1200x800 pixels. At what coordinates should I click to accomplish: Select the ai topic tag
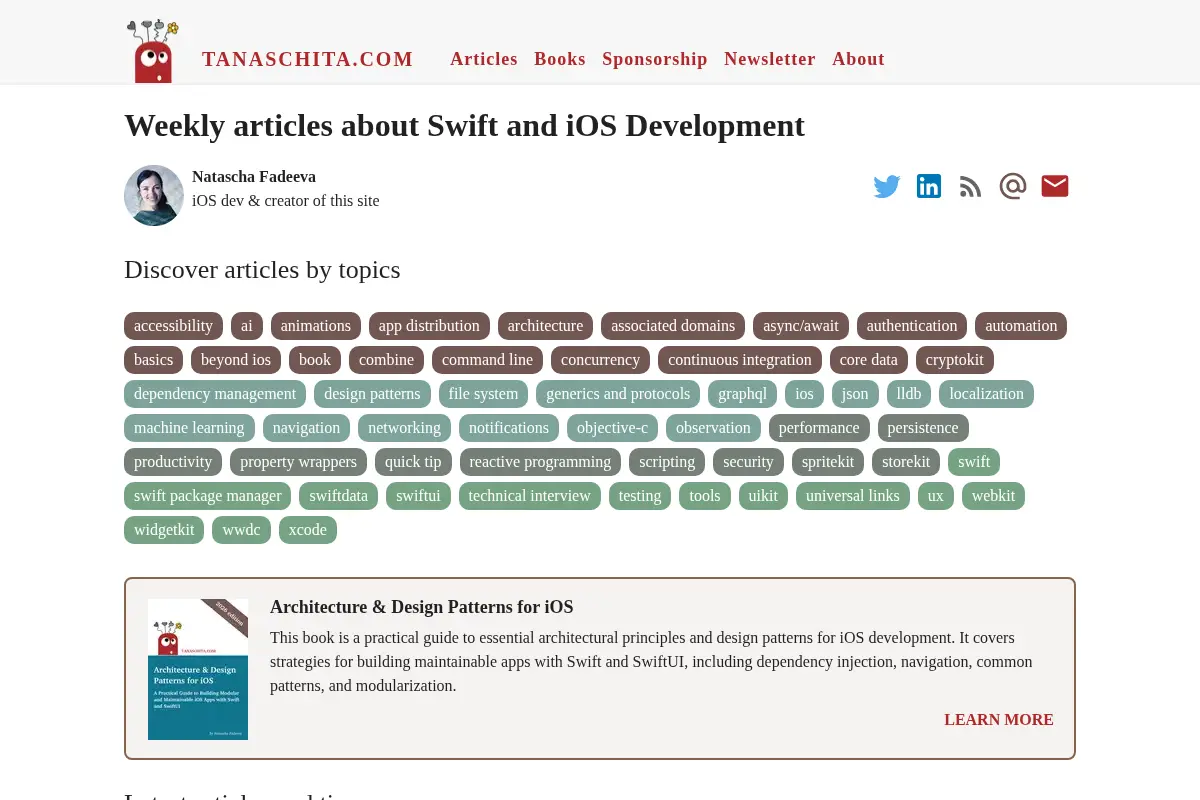247,326
